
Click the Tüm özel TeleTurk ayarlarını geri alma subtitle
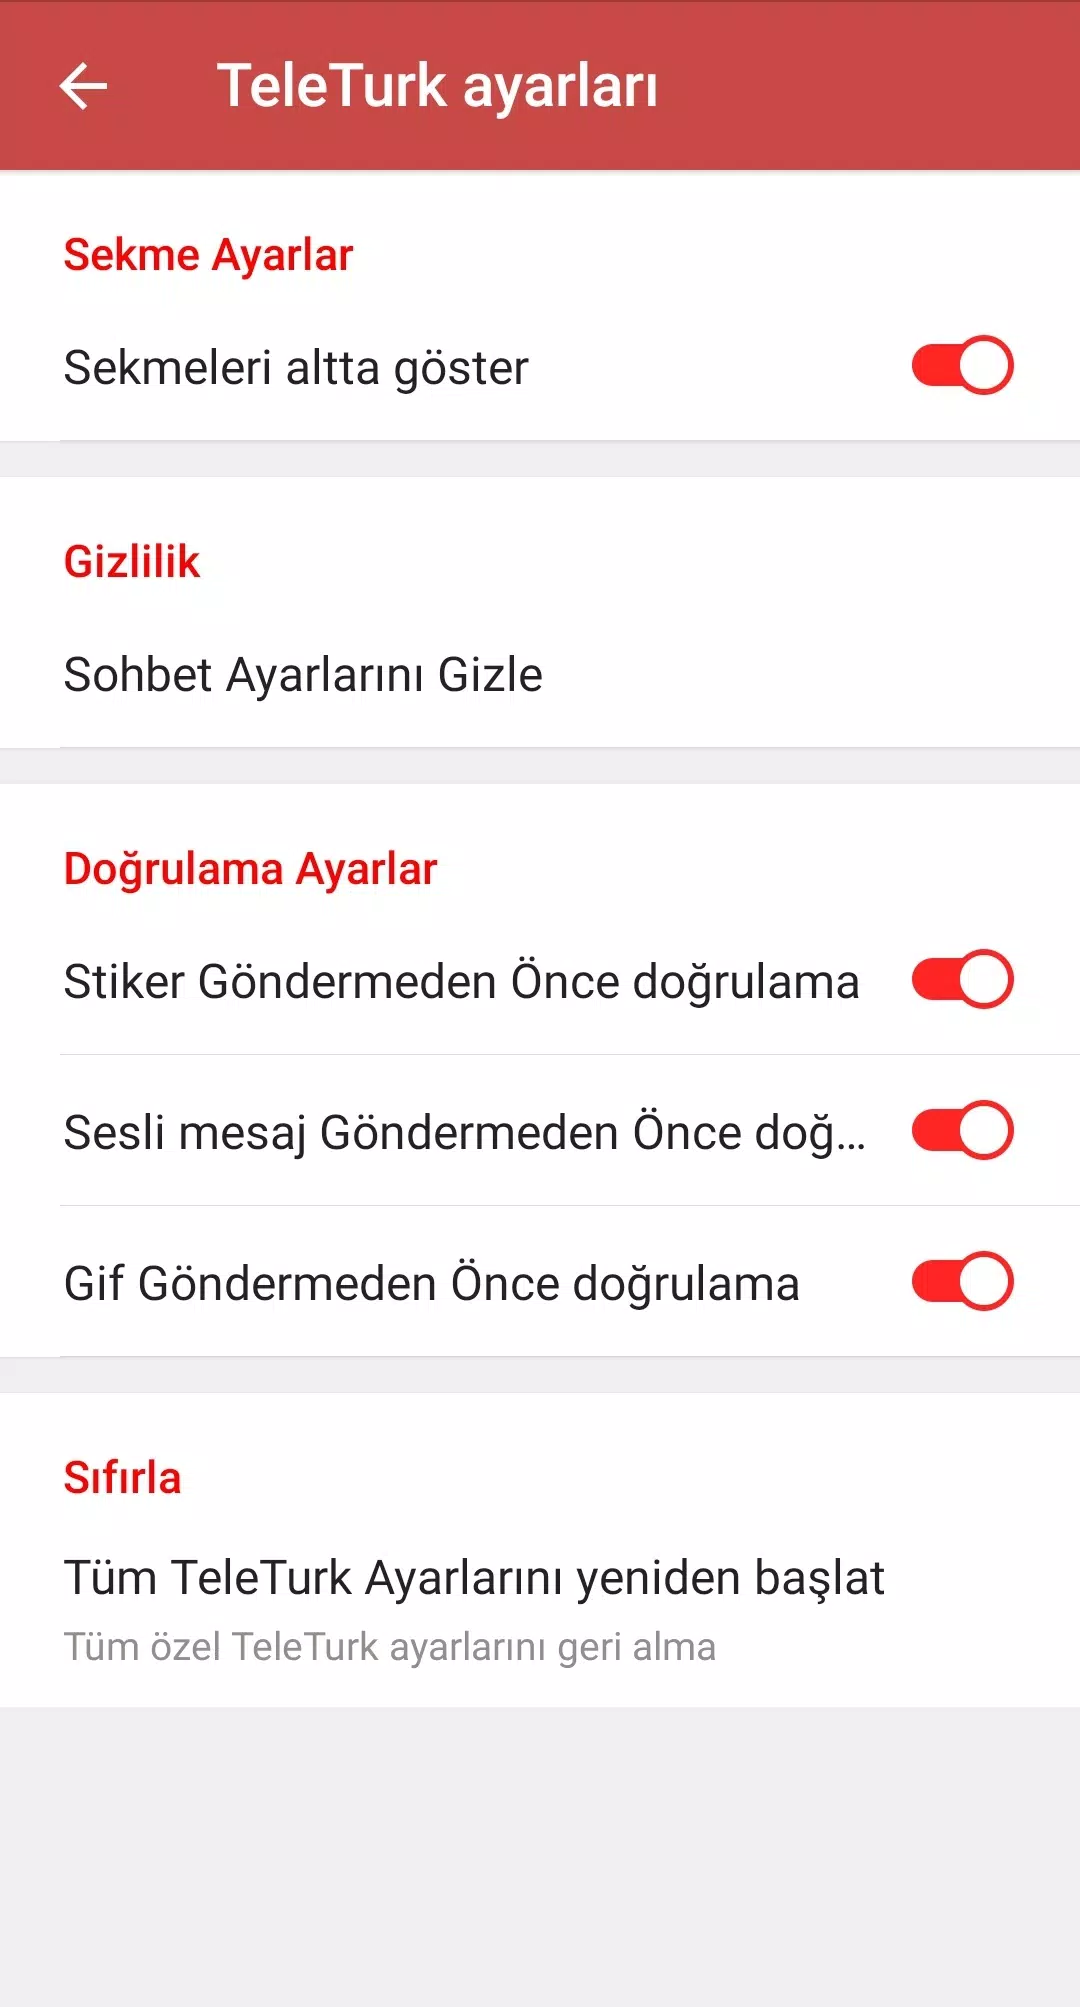(390, 1647)
